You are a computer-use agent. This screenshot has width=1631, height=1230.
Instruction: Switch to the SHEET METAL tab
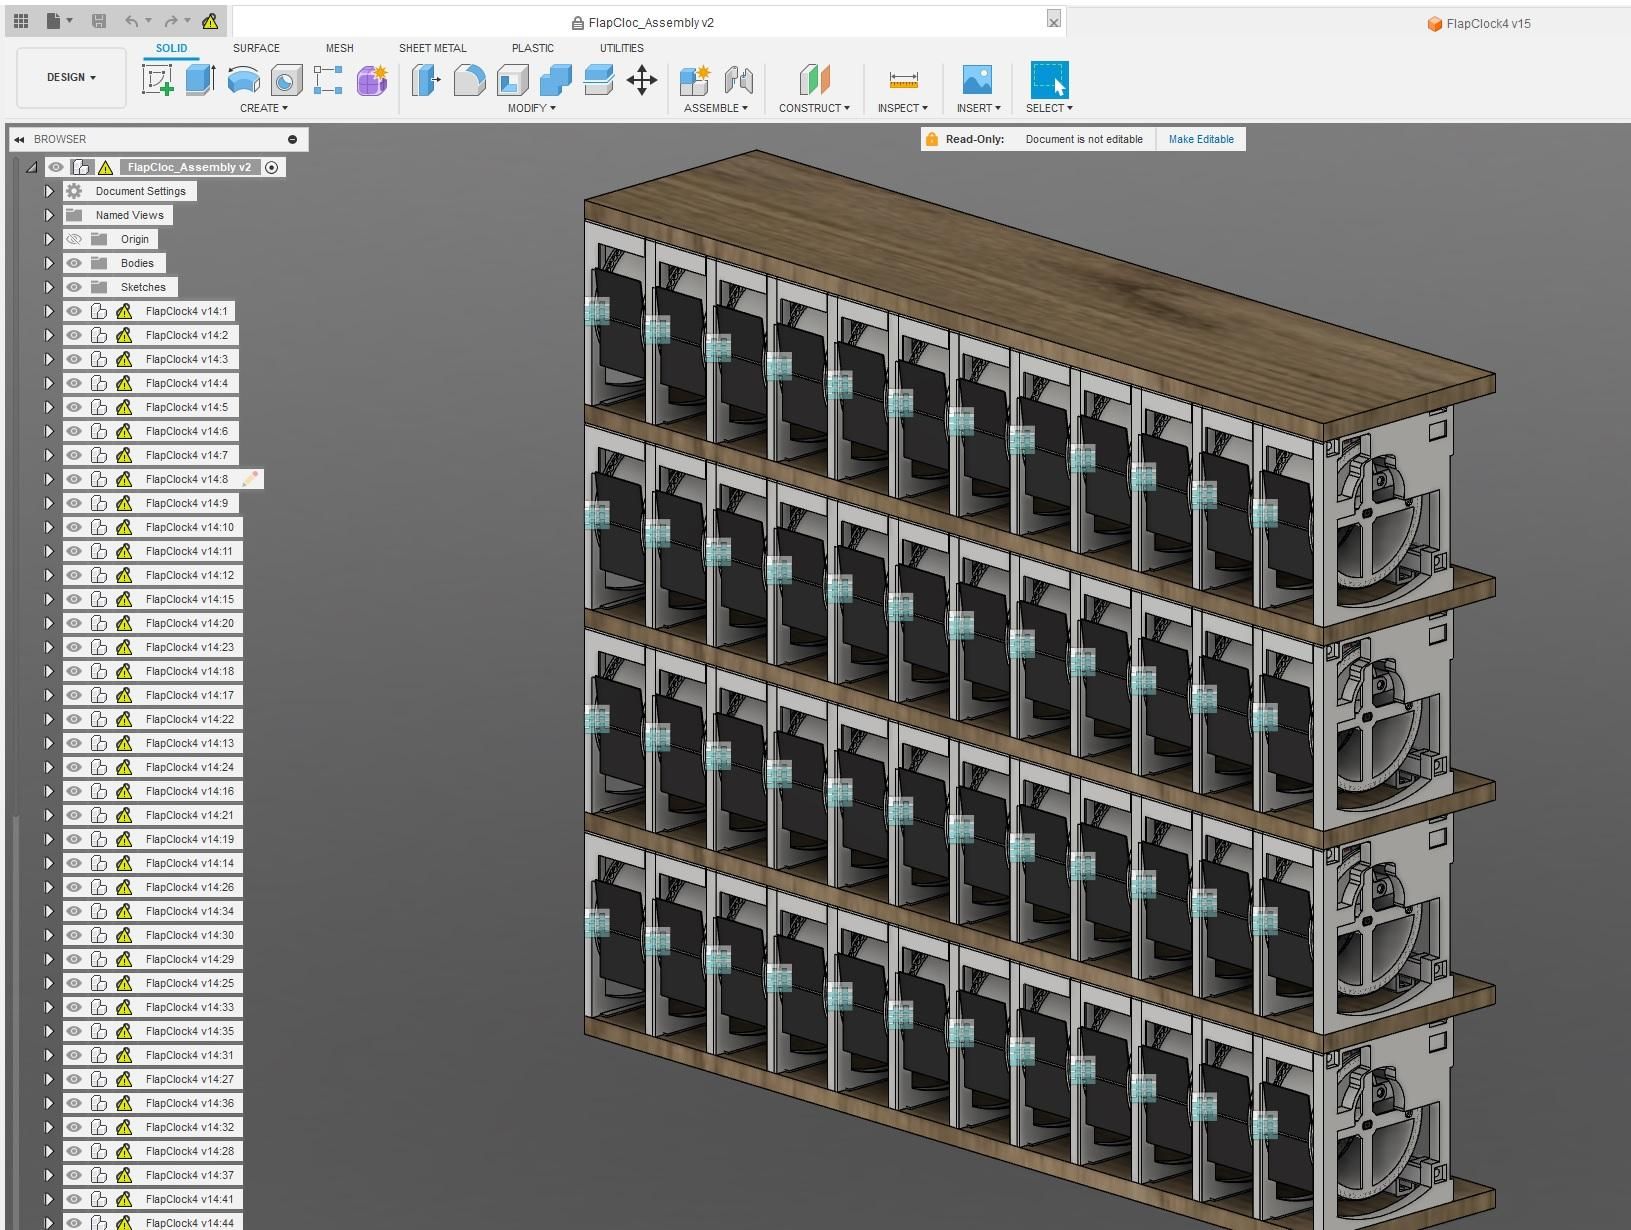(432, 48)
